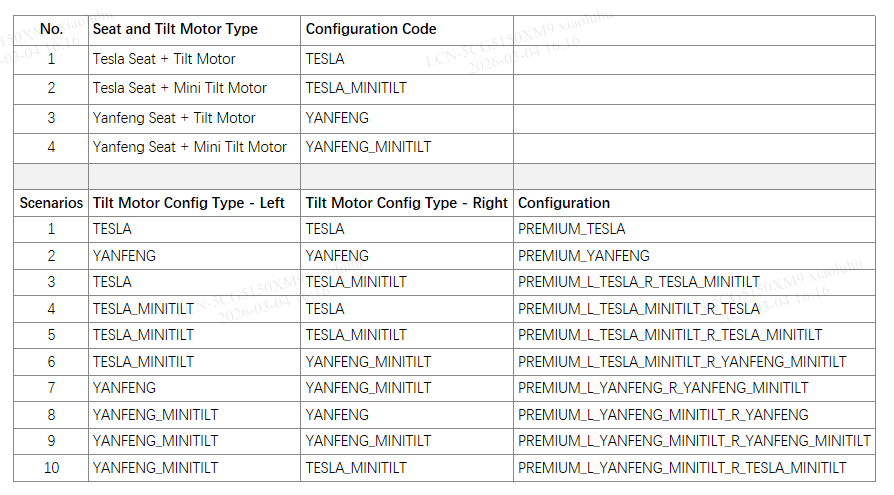The image size is (894, 495).
Task: Select the "PREMIUM_L_YANFENG_MINITILT_R_TESLA_MINITILT" cell
Action: pos(682,468)
